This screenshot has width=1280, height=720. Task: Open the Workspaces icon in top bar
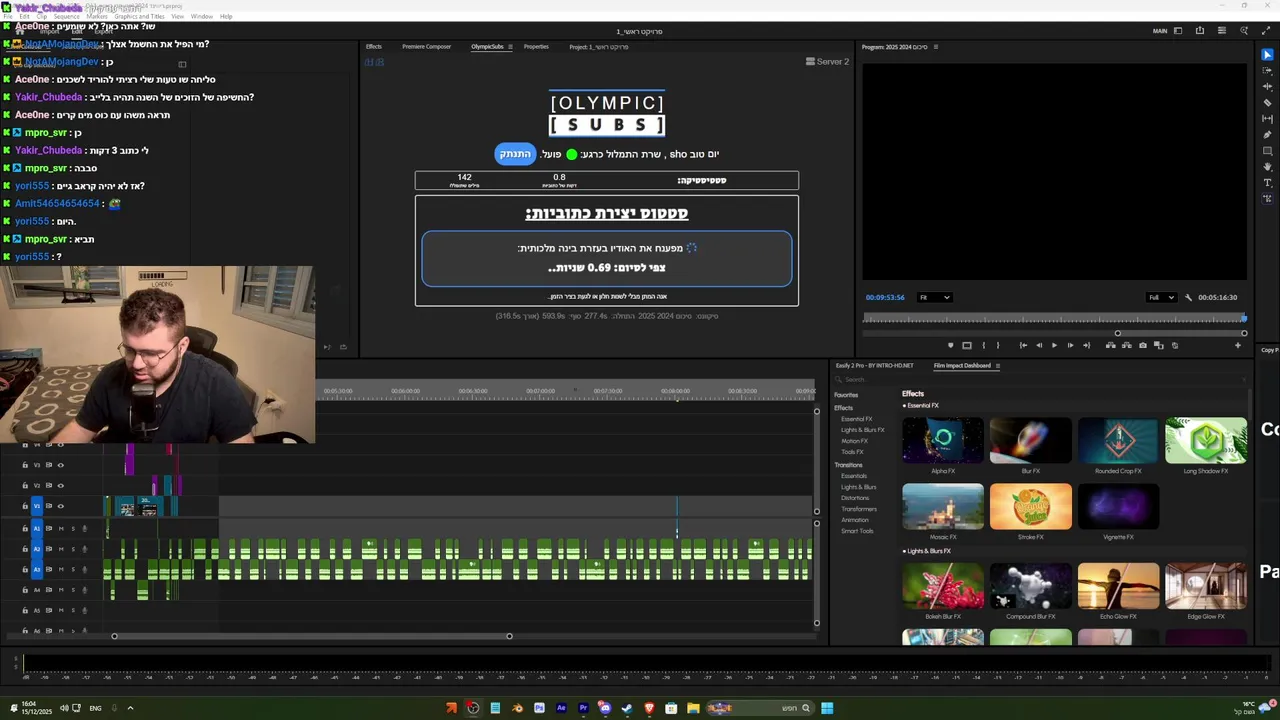(1178, 31)
